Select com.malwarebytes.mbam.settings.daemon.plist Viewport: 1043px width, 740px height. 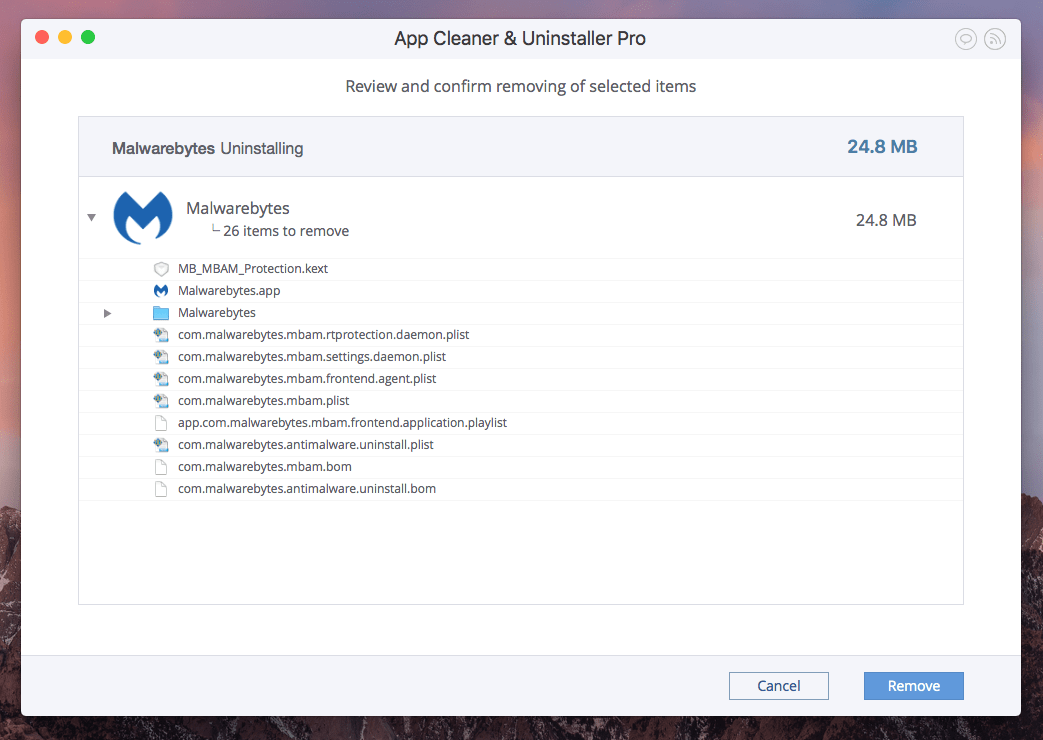pos(312,357)
